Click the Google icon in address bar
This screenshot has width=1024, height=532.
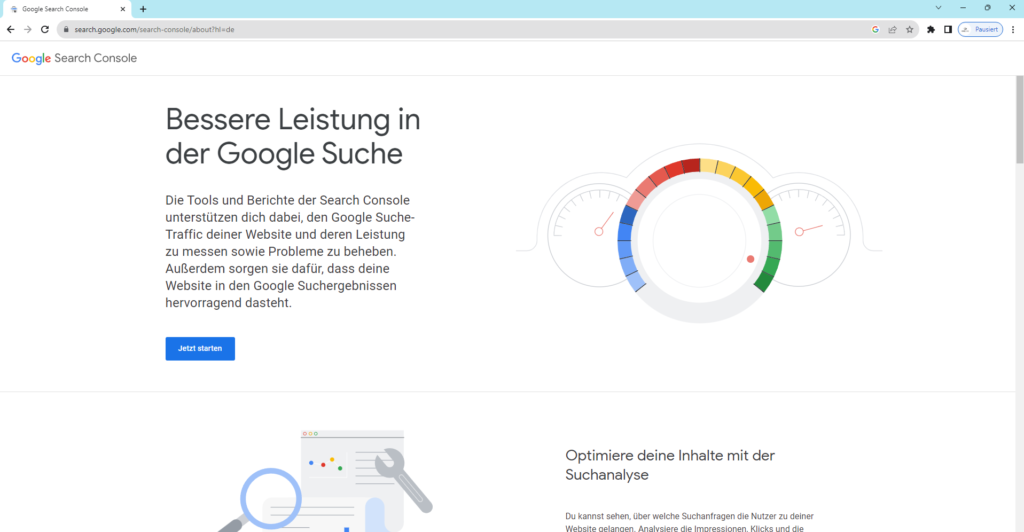(x=875, y=29)
